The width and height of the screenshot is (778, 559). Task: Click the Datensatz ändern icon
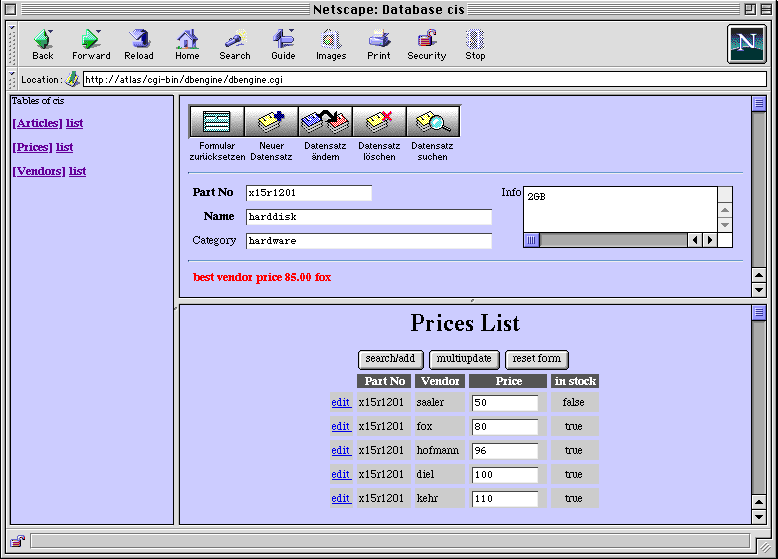coord(325,122)
